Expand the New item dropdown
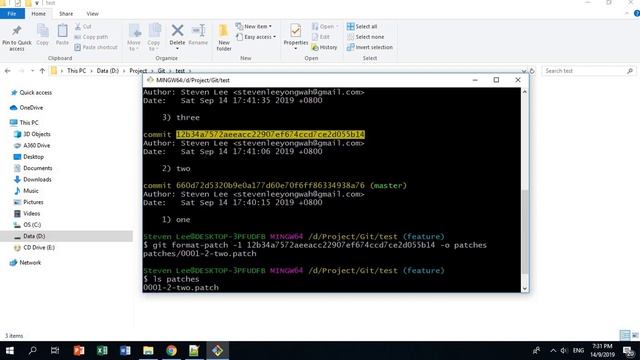 (254, 27)
